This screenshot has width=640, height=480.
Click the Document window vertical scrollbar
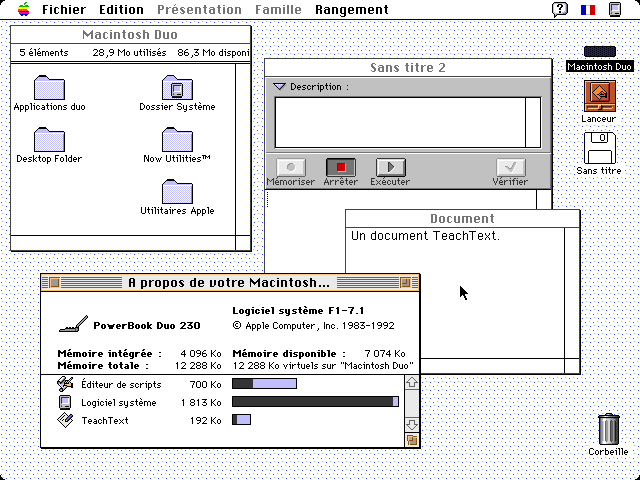coord(572,293)
